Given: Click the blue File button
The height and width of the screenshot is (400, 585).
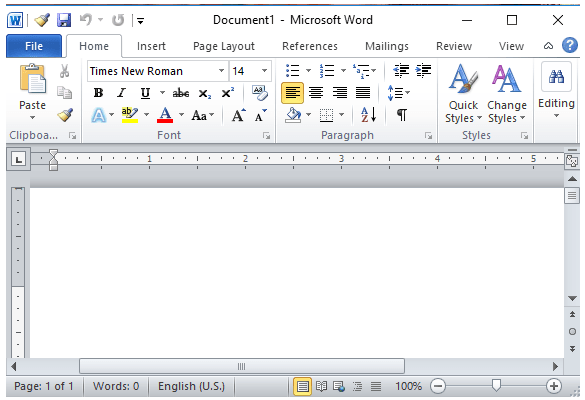Looking at the screenshot, I should (34, 46).
